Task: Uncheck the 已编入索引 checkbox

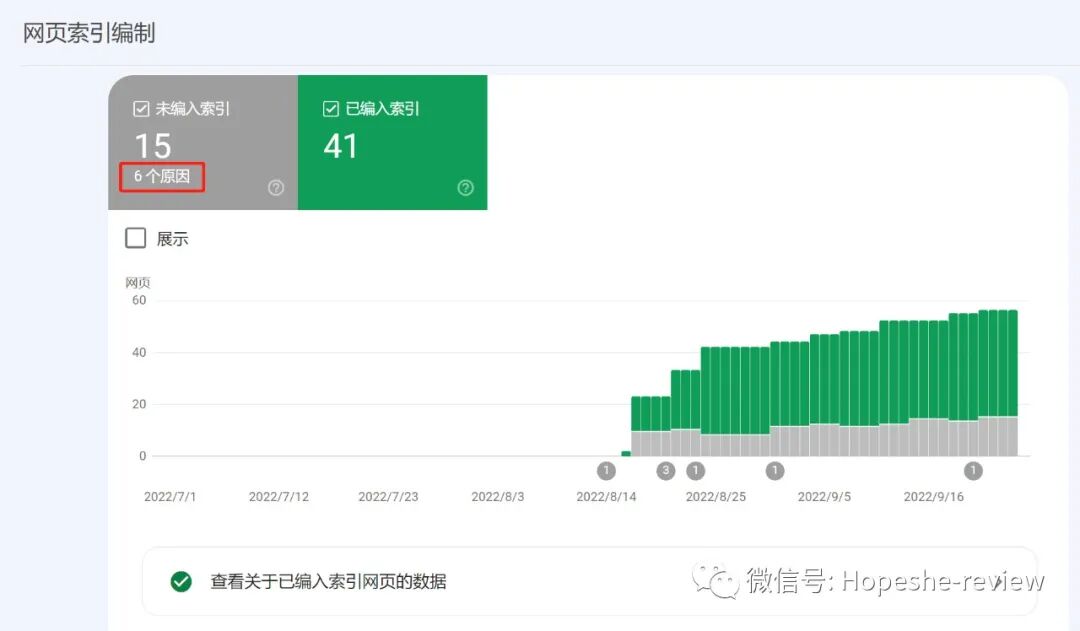Action: point(330,108)
